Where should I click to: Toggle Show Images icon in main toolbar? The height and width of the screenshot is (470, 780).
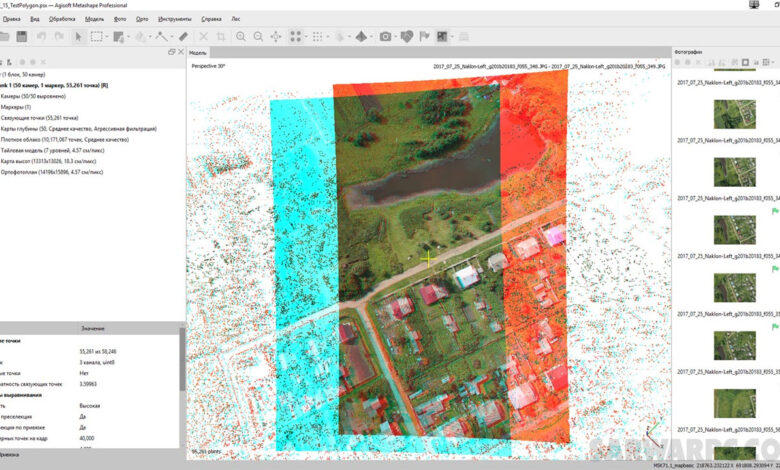tap(442, 36)
